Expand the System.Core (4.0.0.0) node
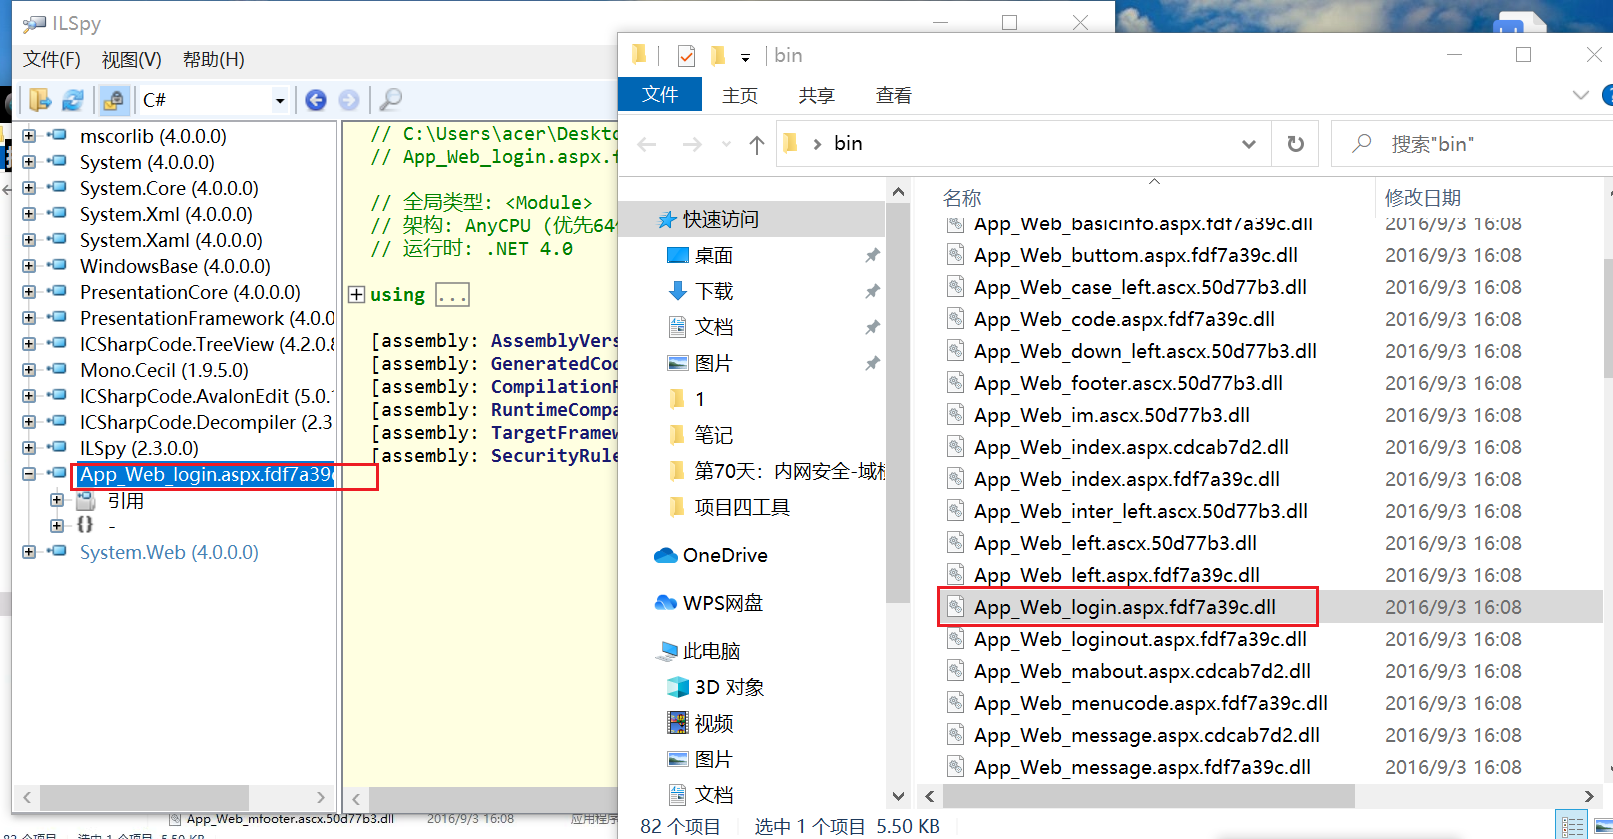This screenshot has height=839, width=1613. tap(29, 188)
